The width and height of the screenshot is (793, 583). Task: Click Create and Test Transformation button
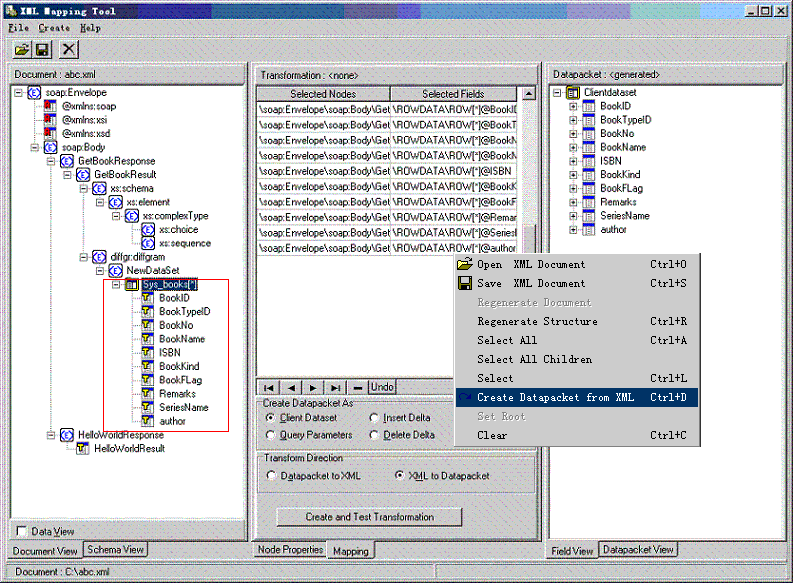[369, 517]
